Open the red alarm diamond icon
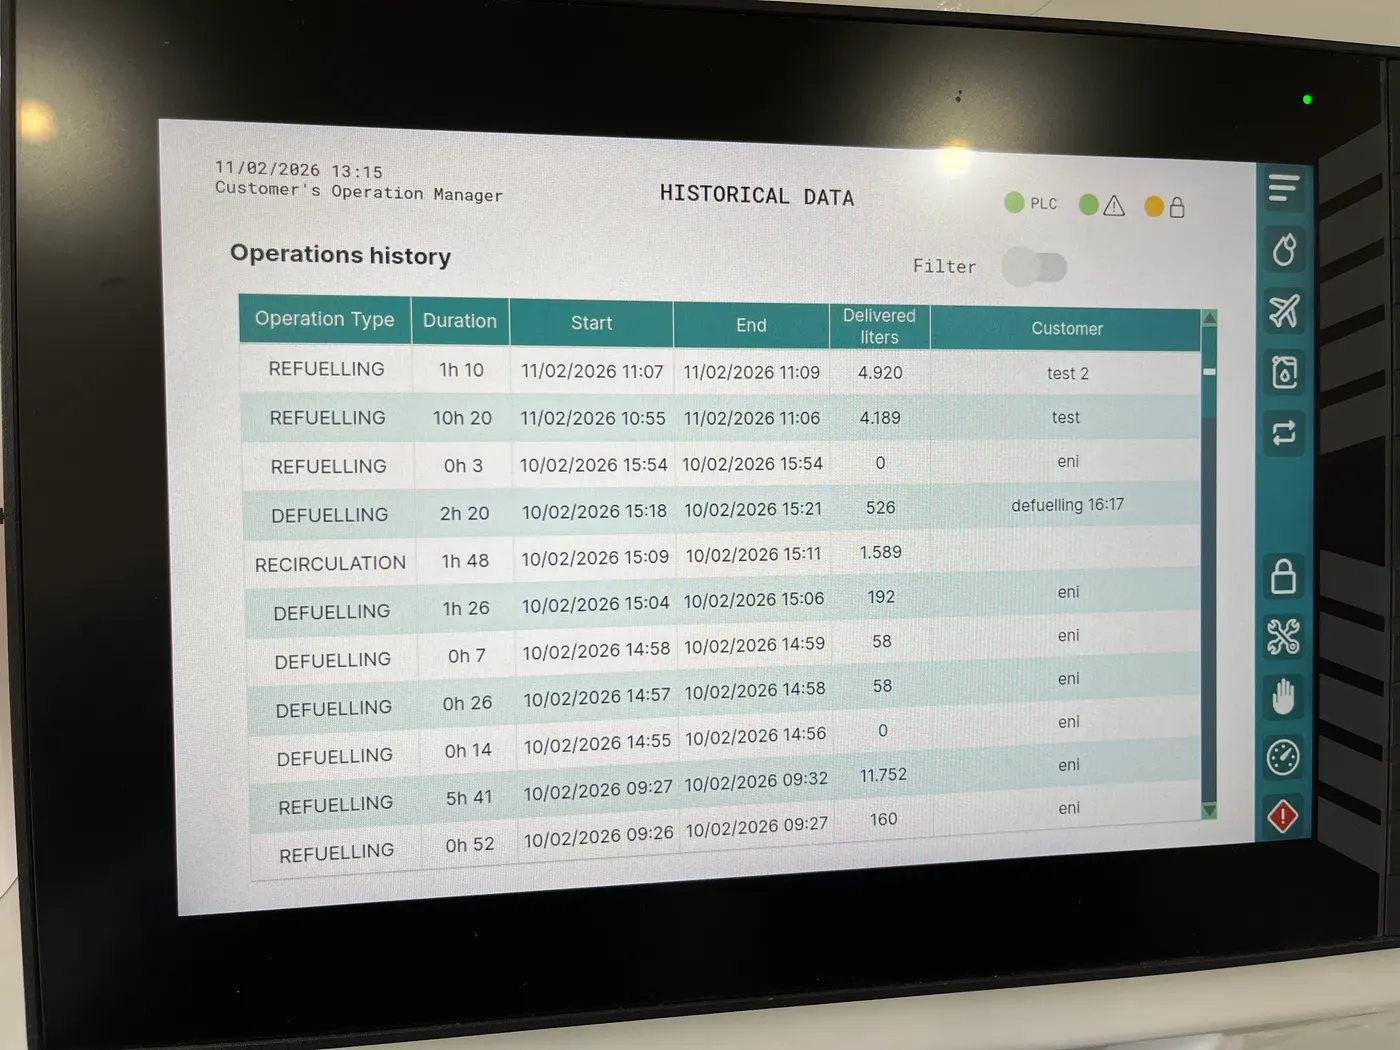 point(1282,816)
